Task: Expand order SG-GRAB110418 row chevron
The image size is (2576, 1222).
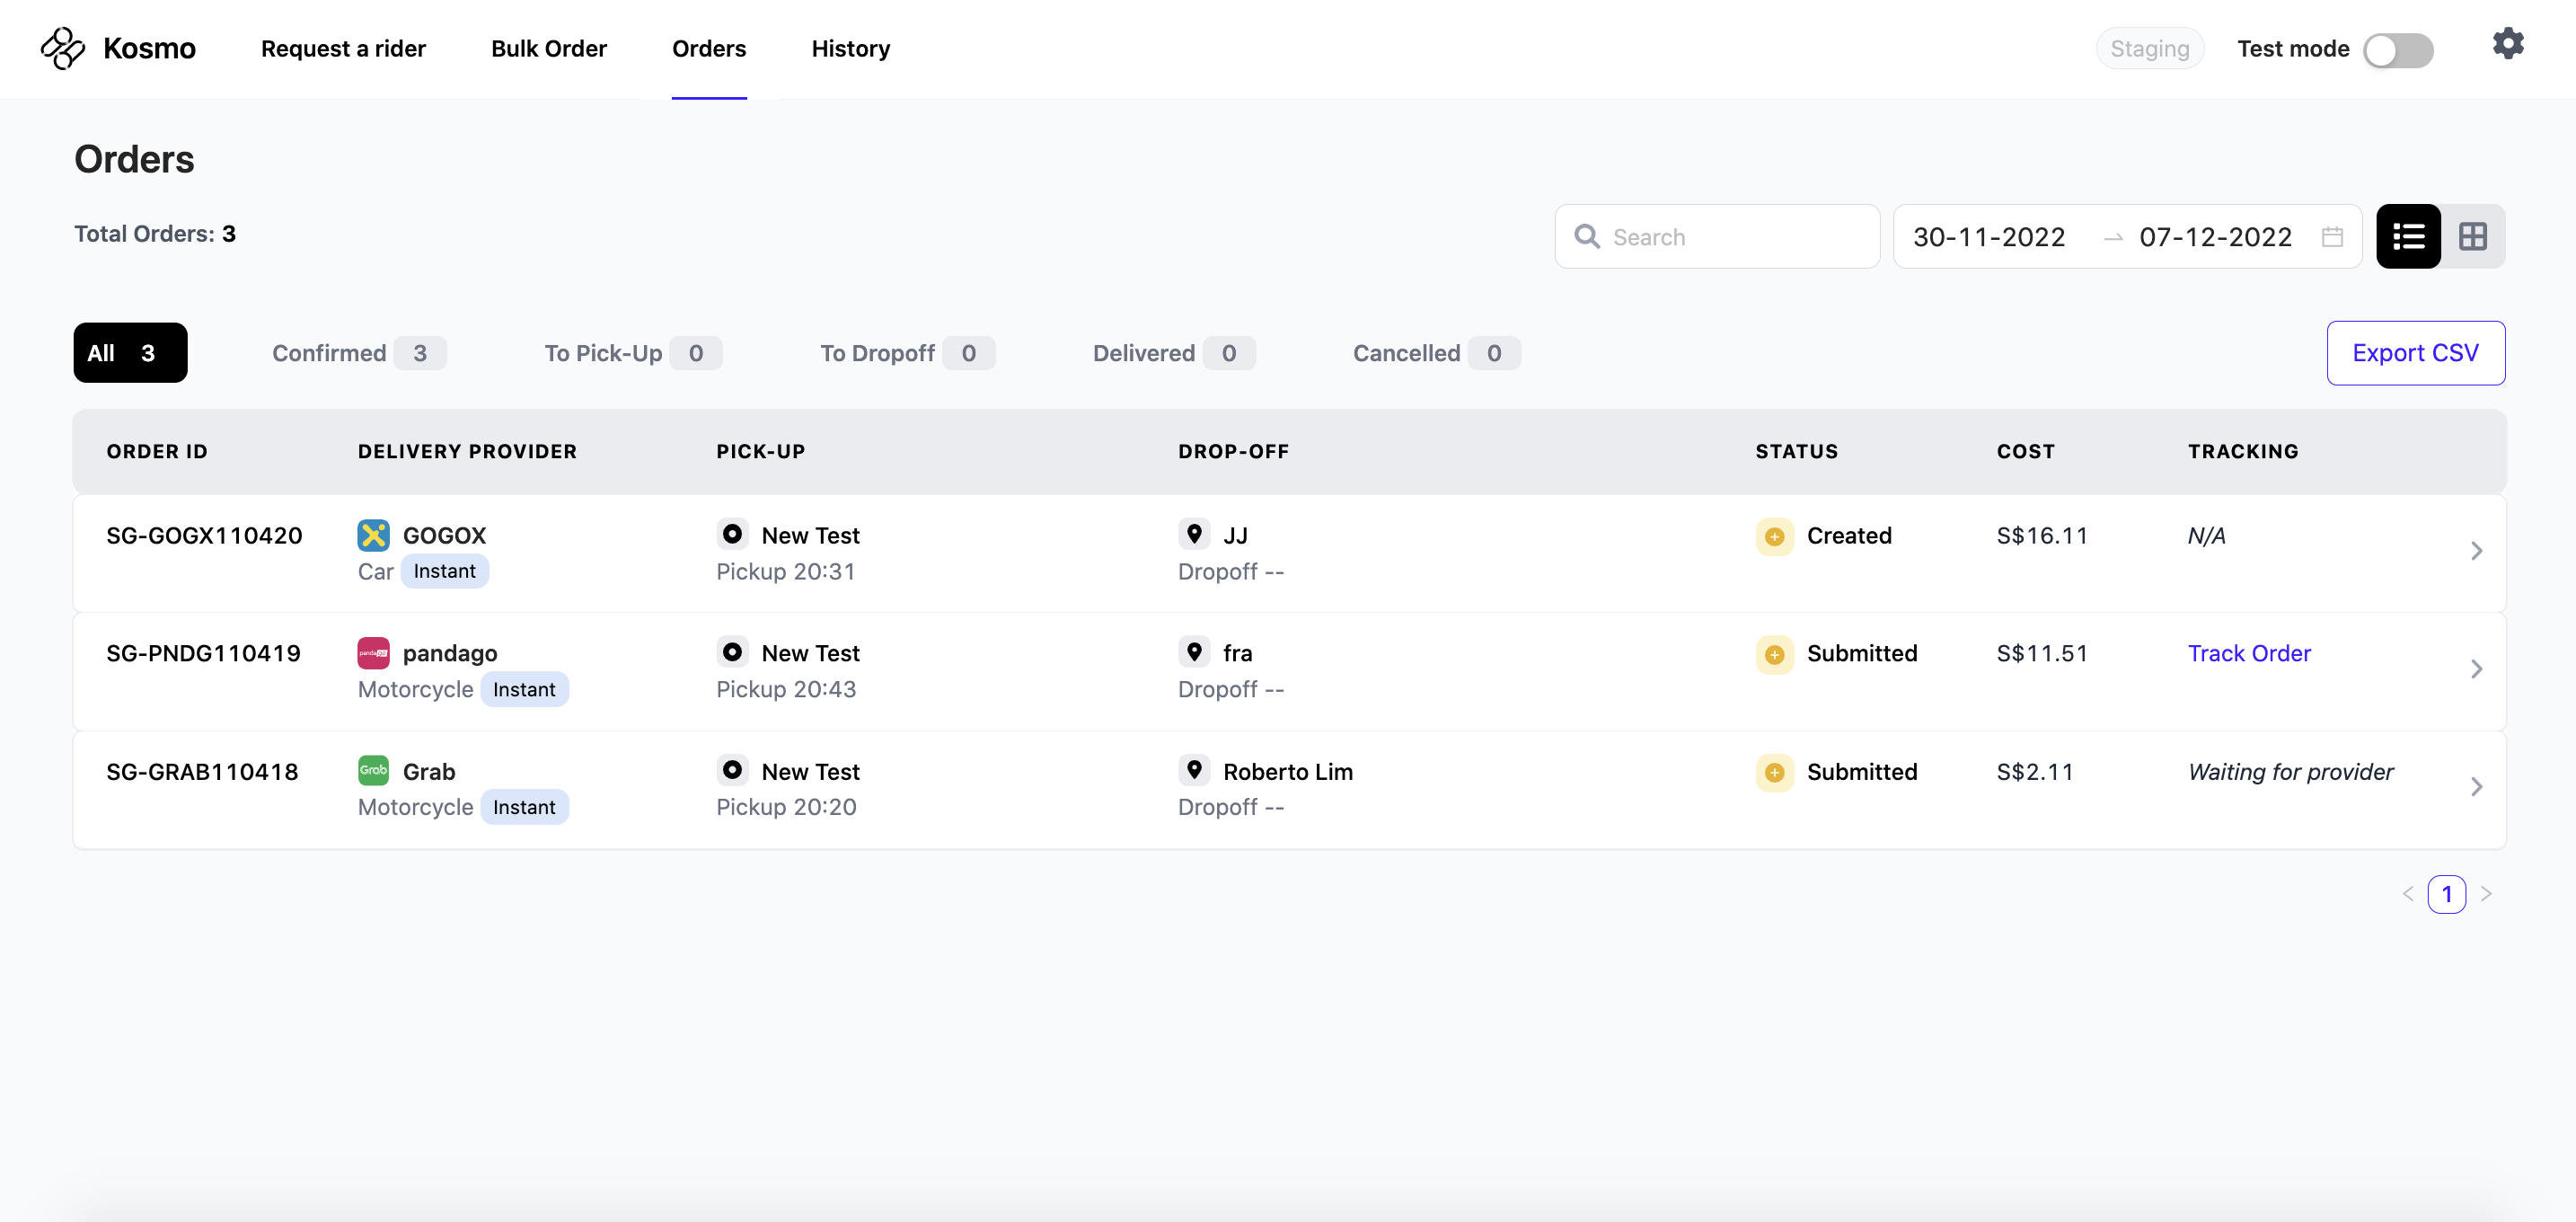Action: [x=2475, y=787]
